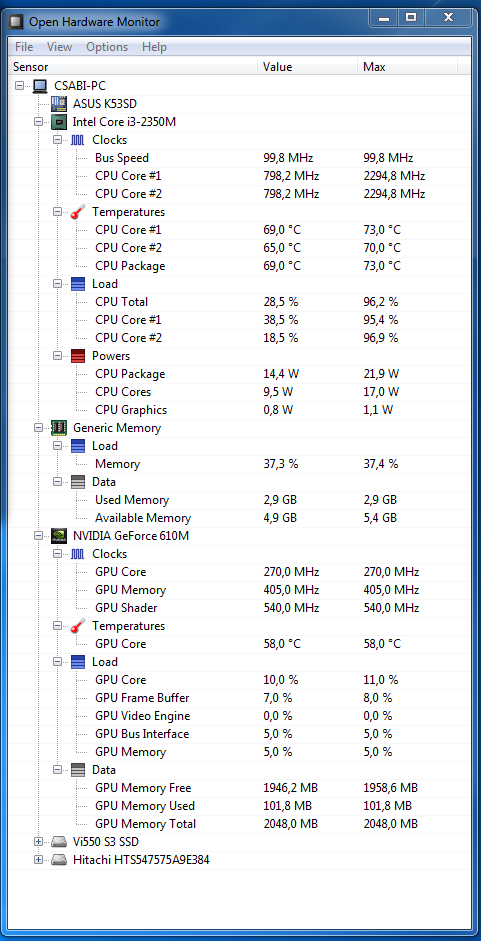This screenshot has height=941, width=481.
Task: Click the ASUS K53SD motherboard icon
Action: point(59,104)
